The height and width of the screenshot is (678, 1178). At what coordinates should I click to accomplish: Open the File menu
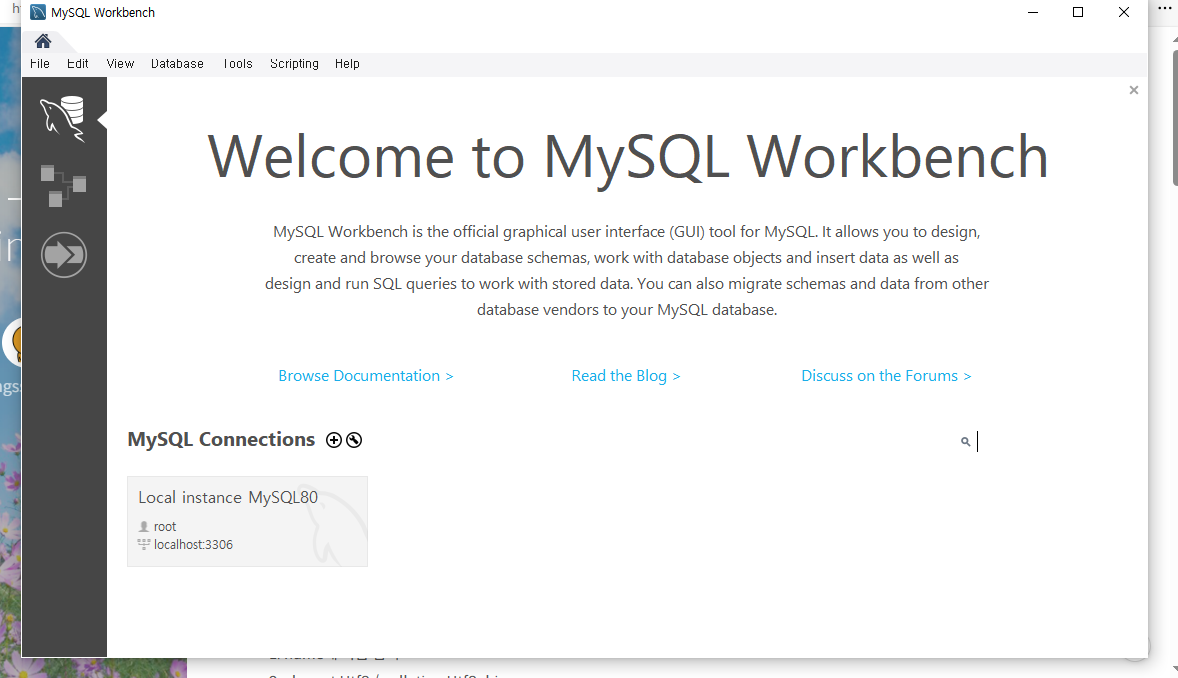pyautogui.click(x=40, y=64)
